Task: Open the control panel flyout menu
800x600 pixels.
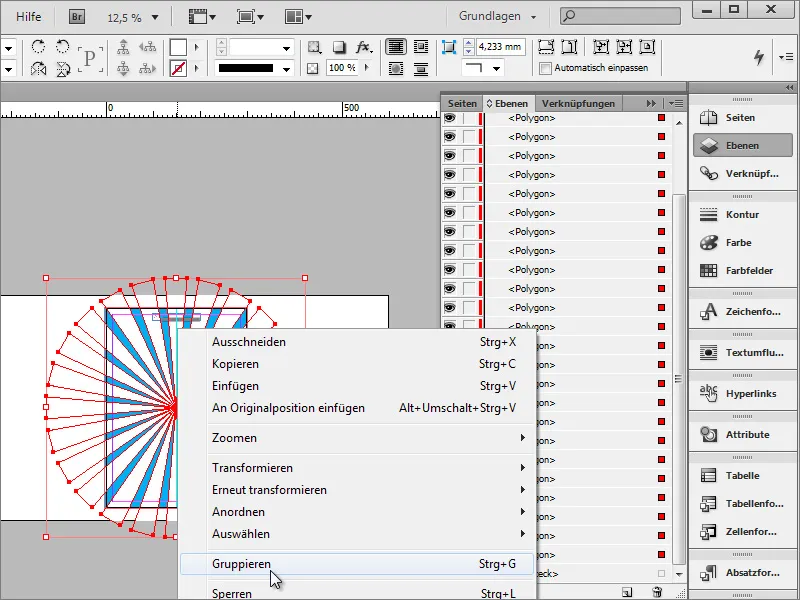Action: pos(786,57)
